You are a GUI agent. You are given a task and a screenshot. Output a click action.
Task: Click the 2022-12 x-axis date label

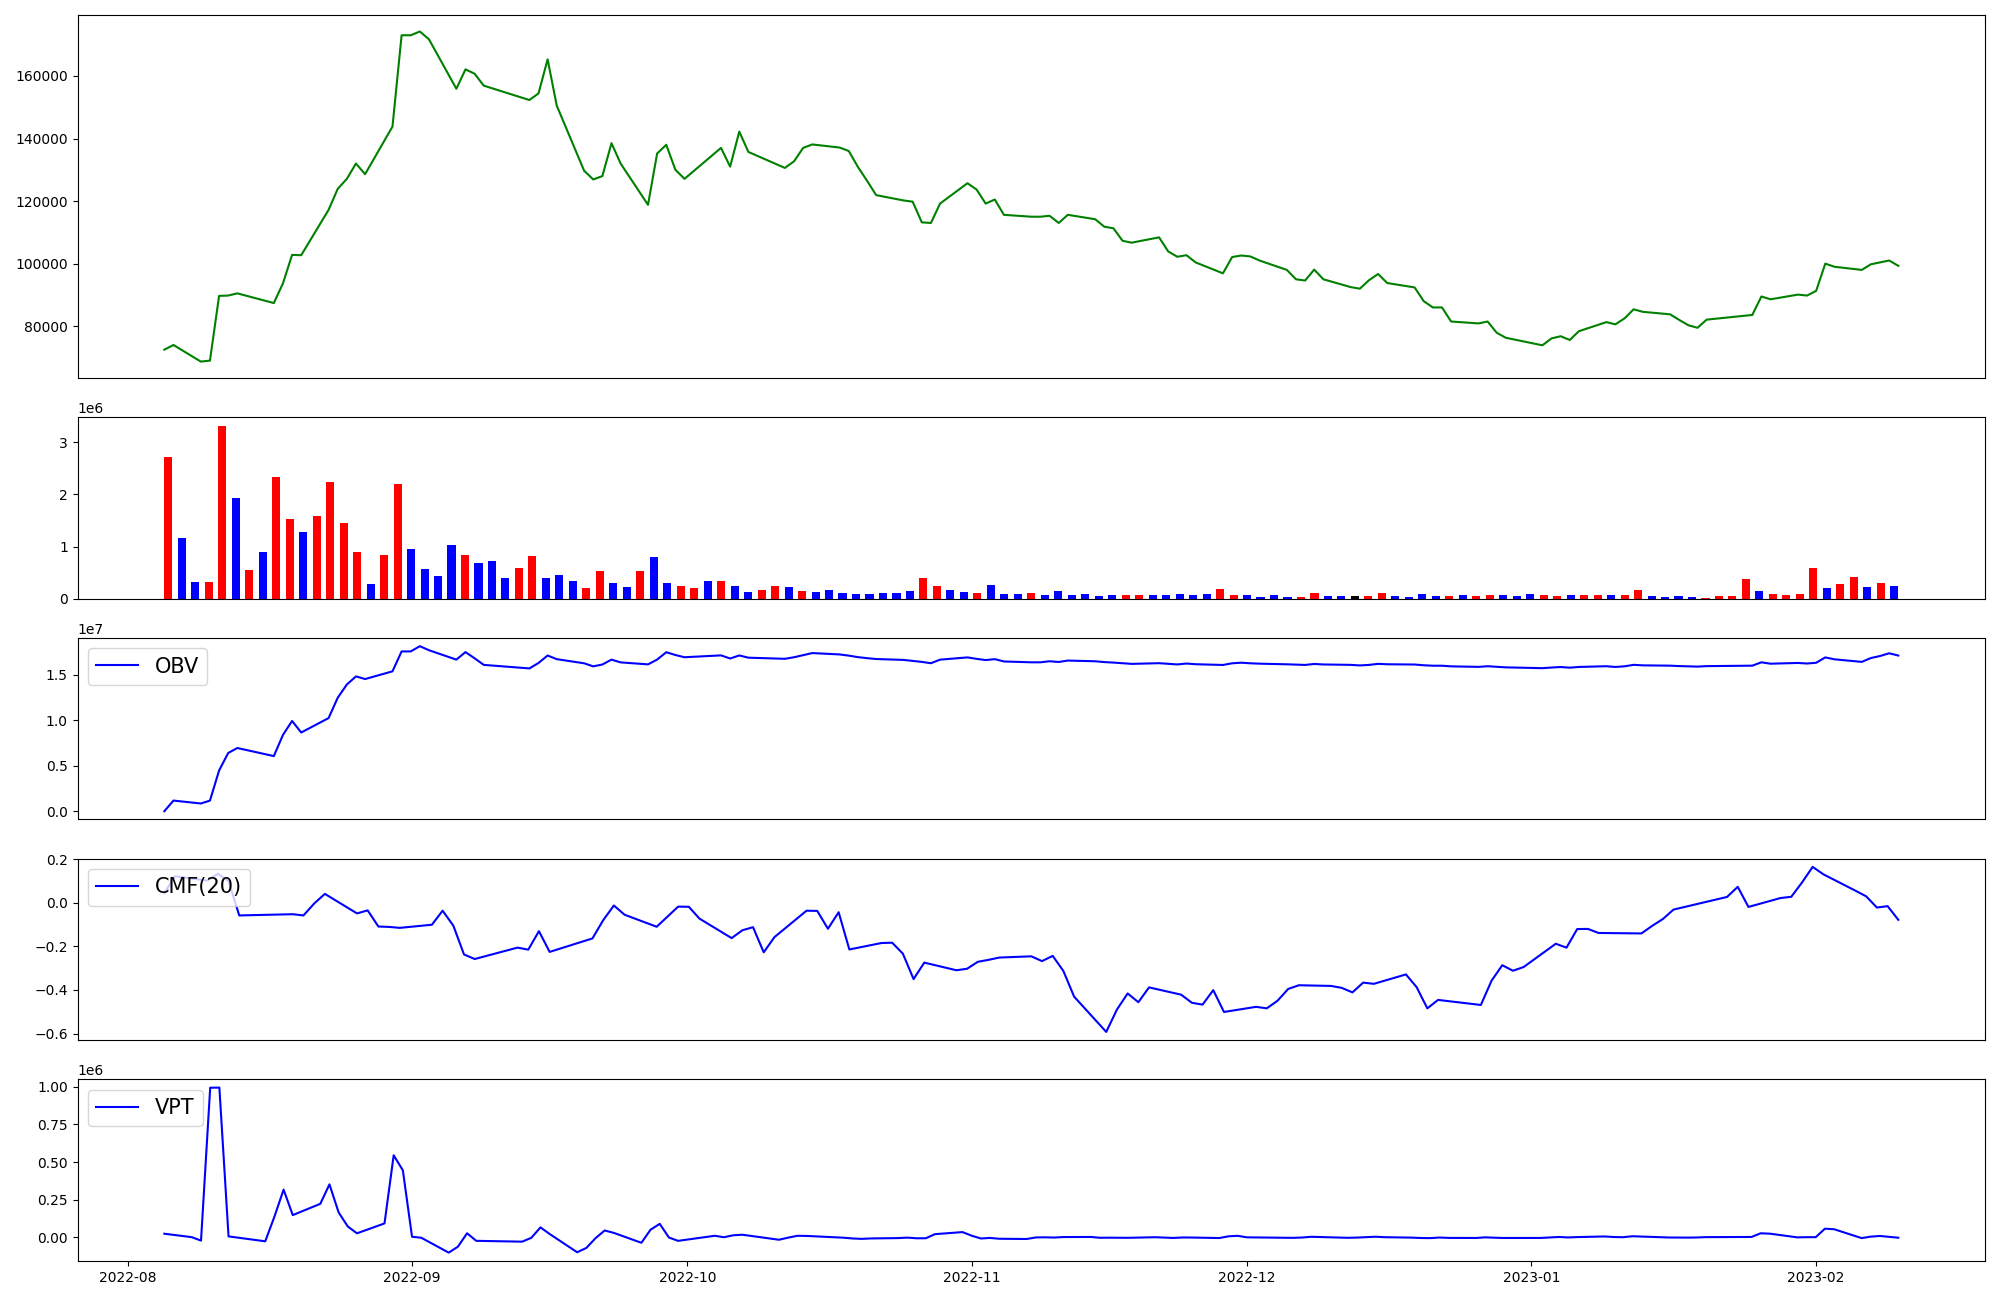tap(1248, 1277)
